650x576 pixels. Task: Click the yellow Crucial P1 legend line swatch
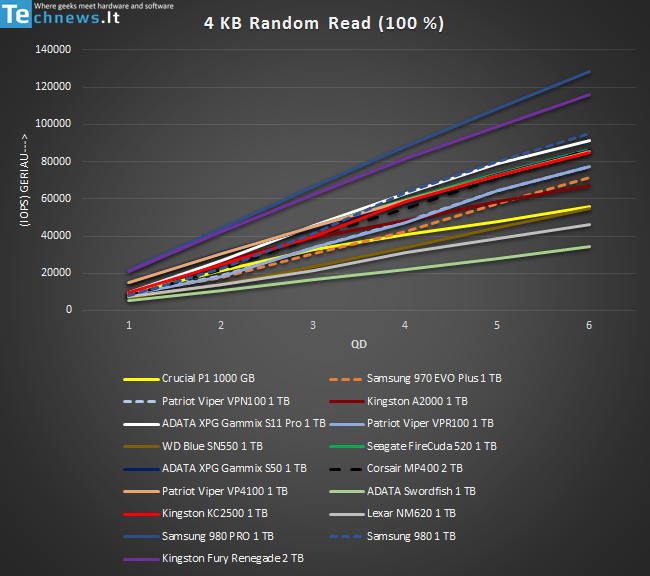(141, 379)
